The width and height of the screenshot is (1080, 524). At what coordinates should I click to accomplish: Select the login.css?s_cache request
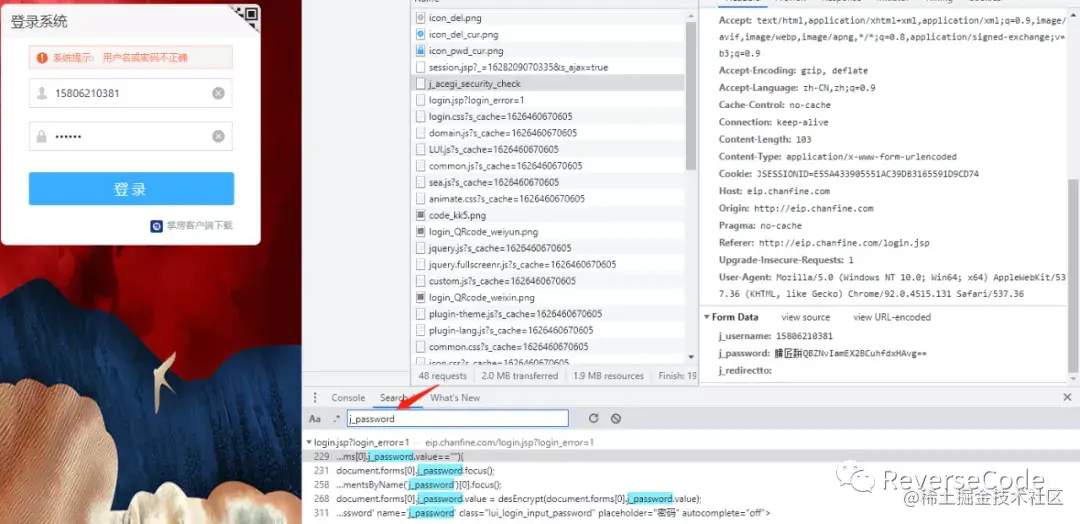548,116
